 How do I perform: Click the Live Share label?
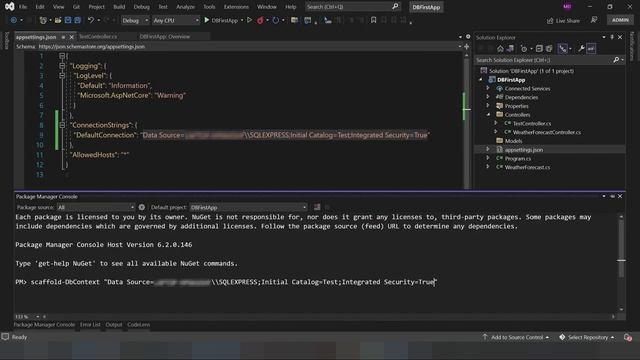pyautogui.click(x=568, y=20)
